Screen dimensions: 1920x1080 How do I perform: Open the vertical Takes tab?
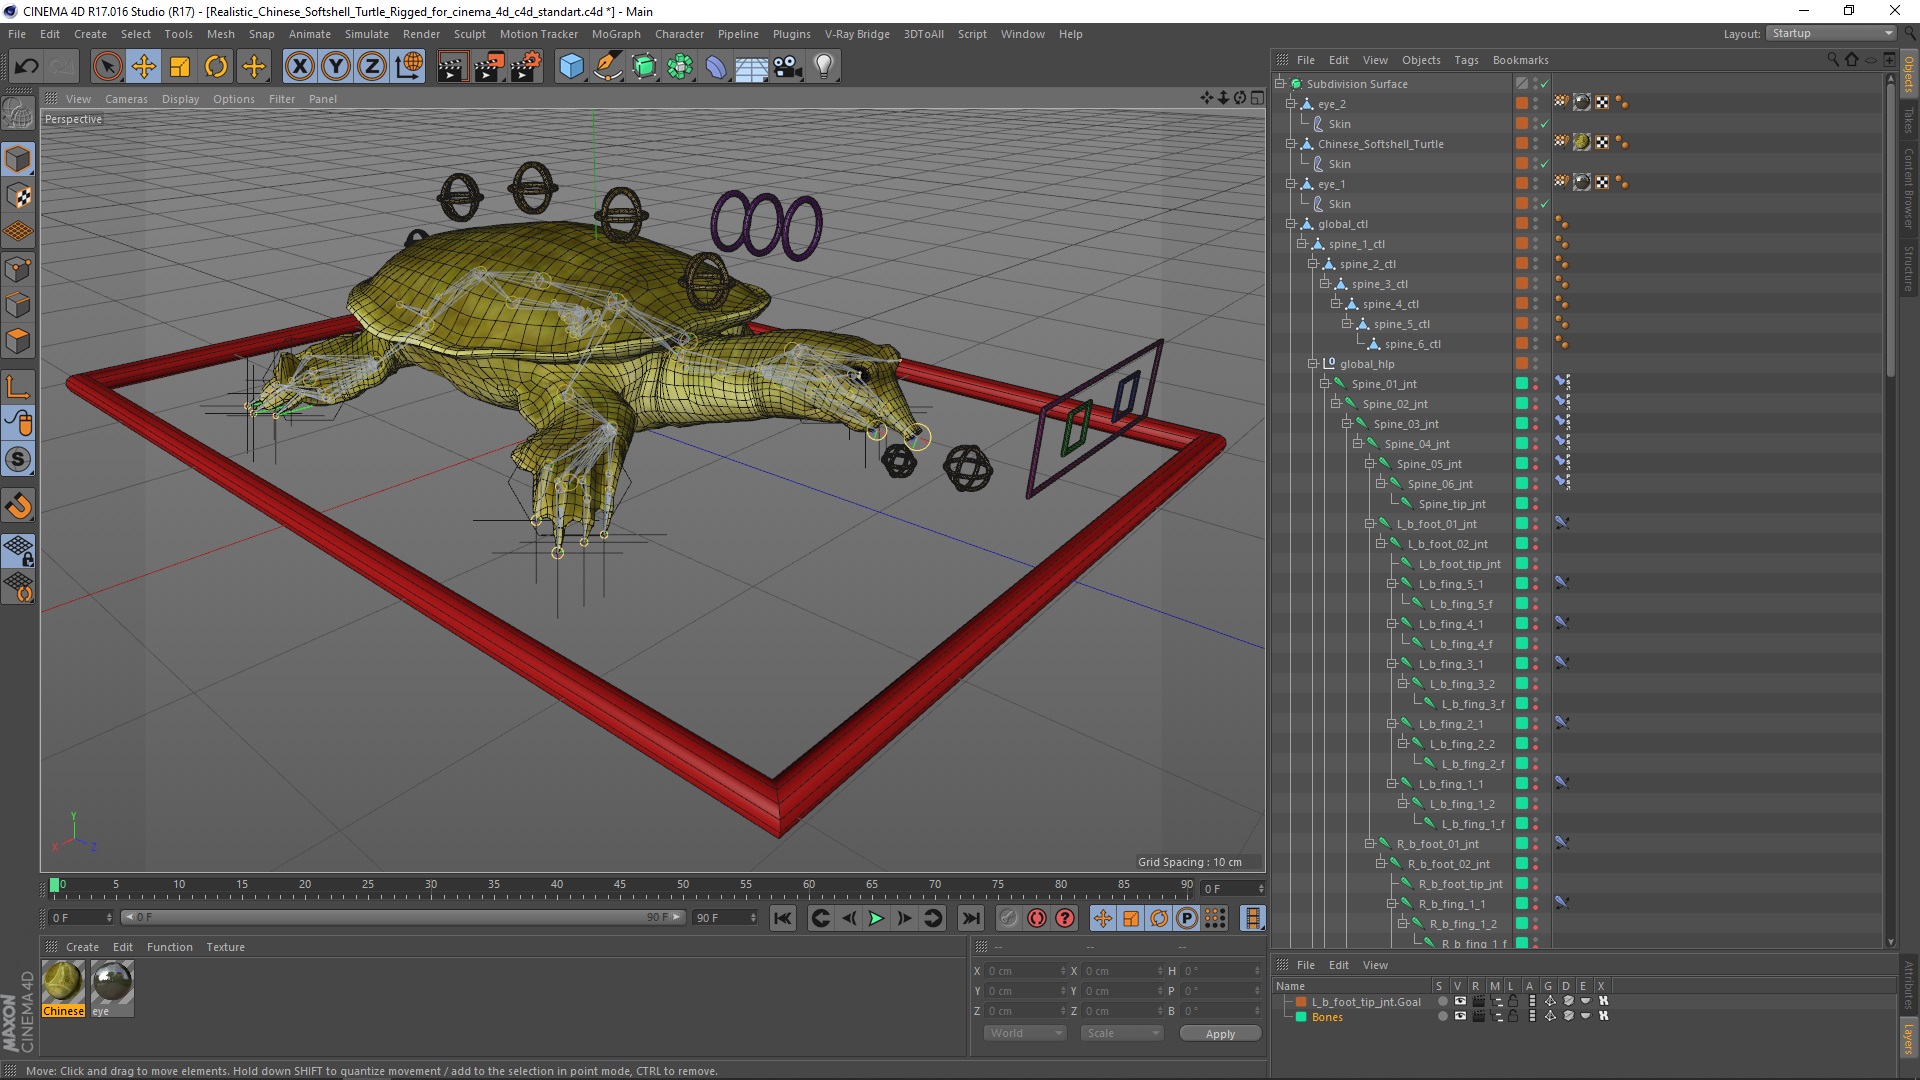click(x=1908, y=121)
